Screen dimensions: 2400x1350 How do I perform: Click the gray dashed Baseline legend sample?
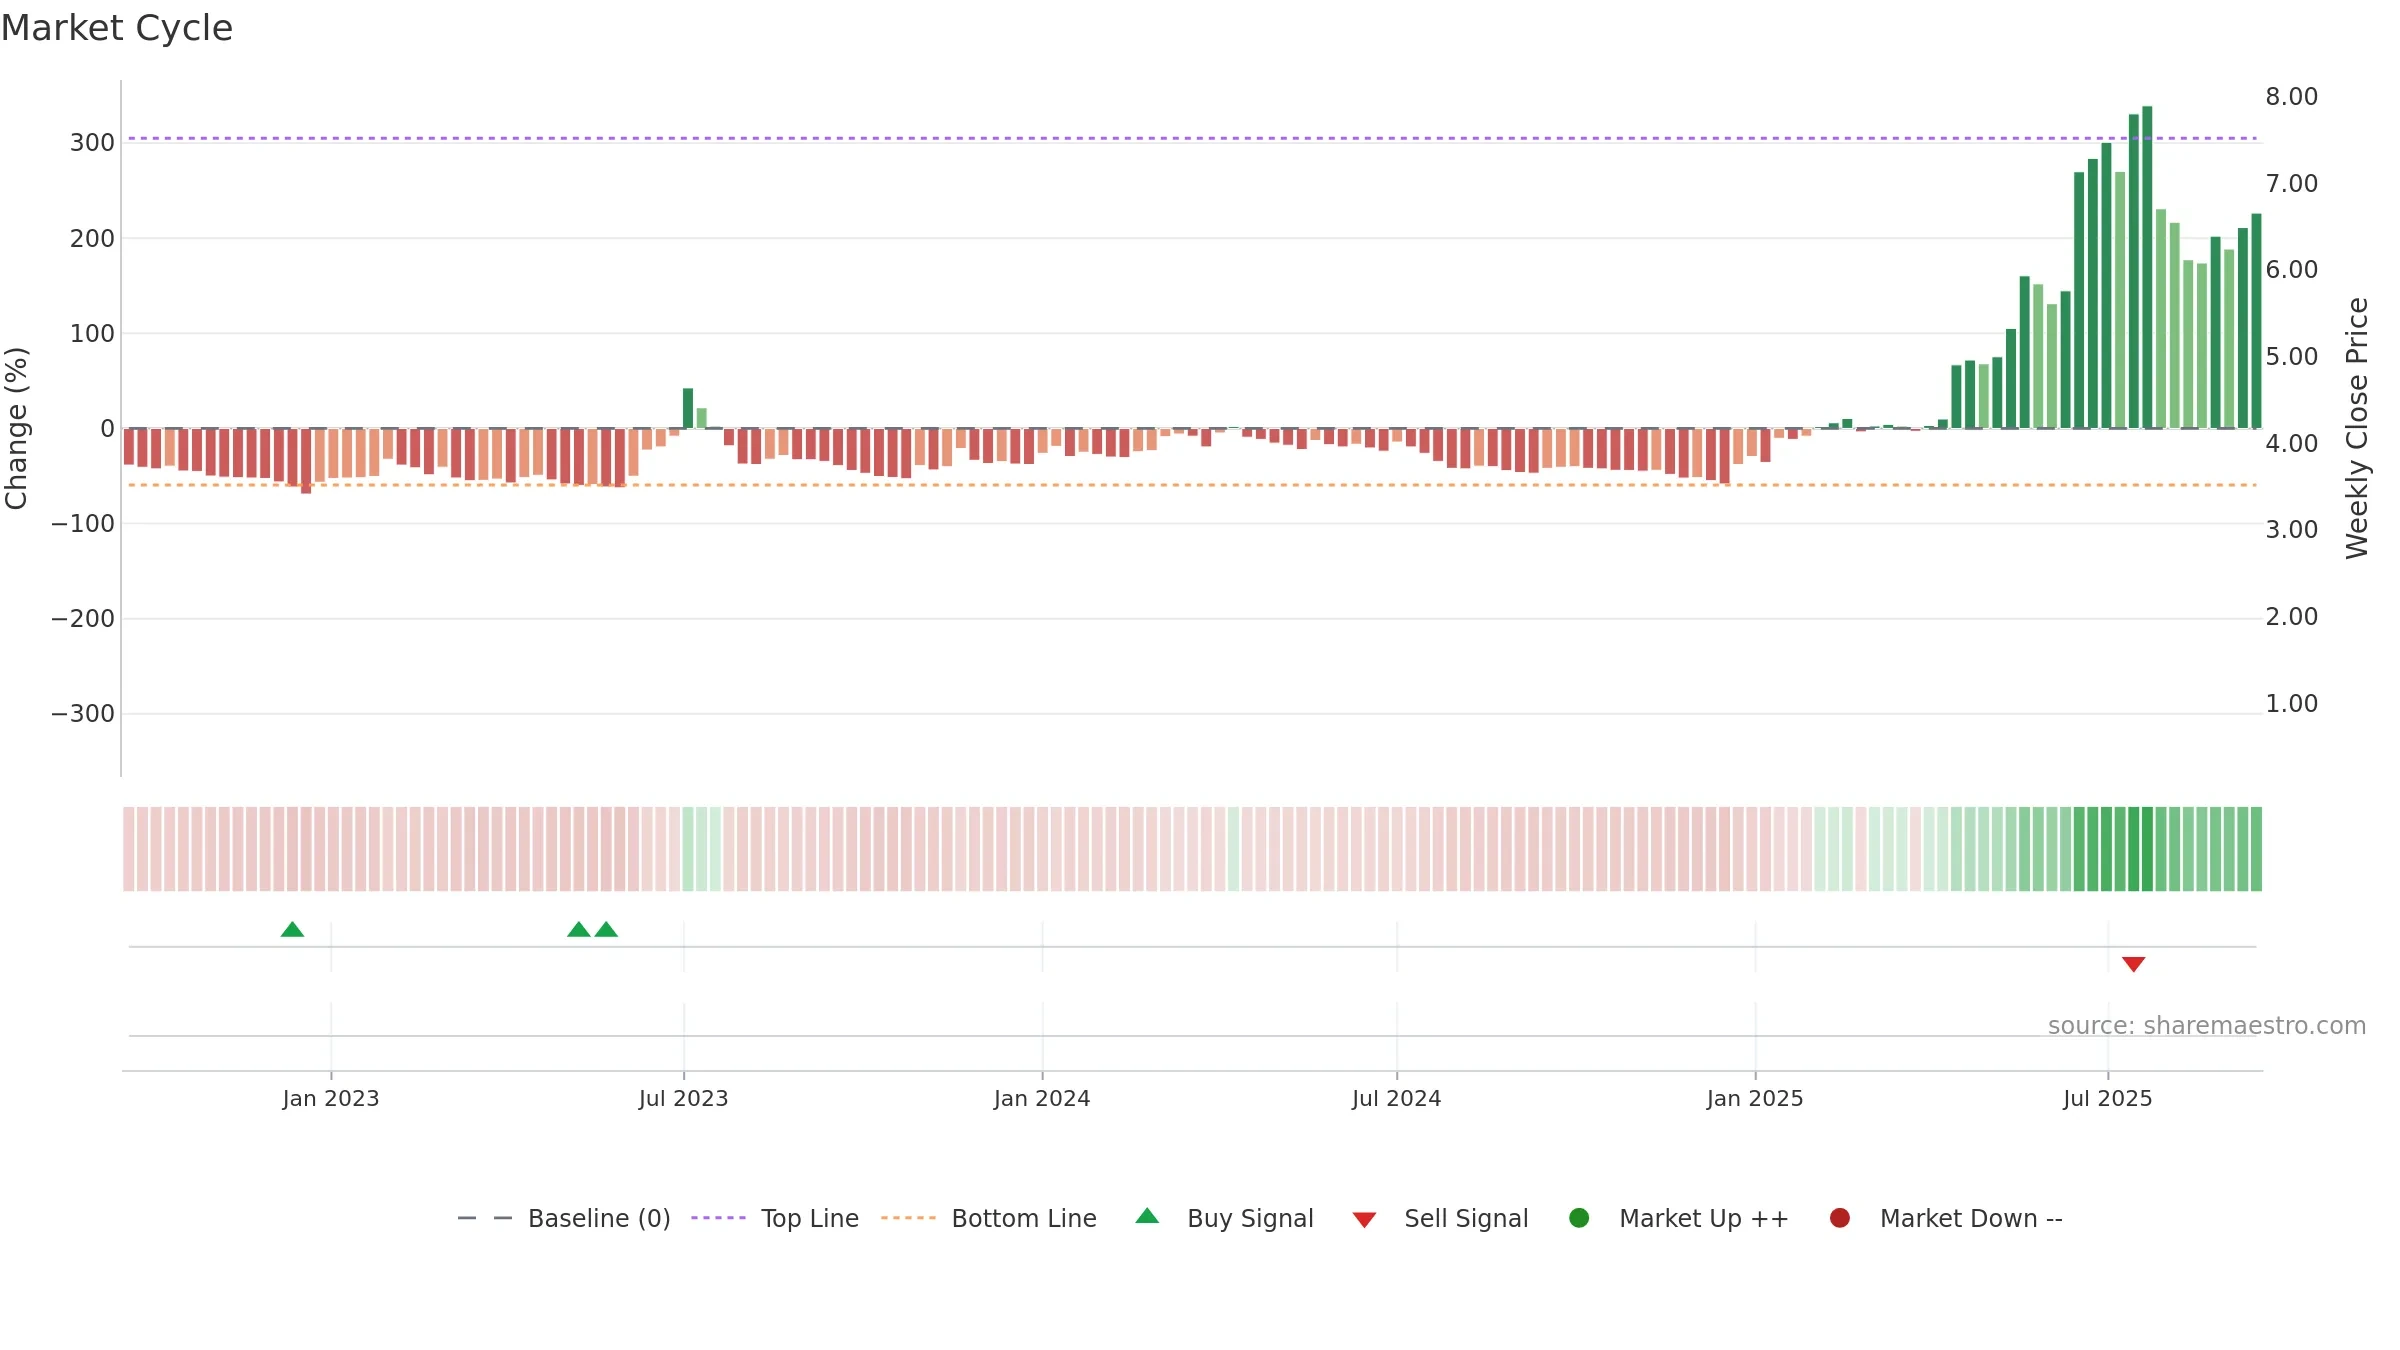[x=485, y=1218]
